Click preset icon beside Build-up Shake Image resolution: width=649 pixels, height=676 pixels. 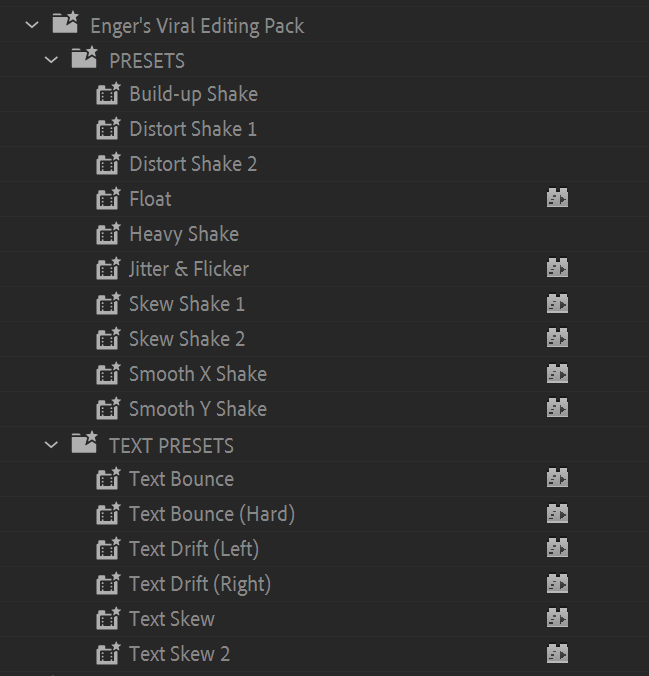(107, 95)
